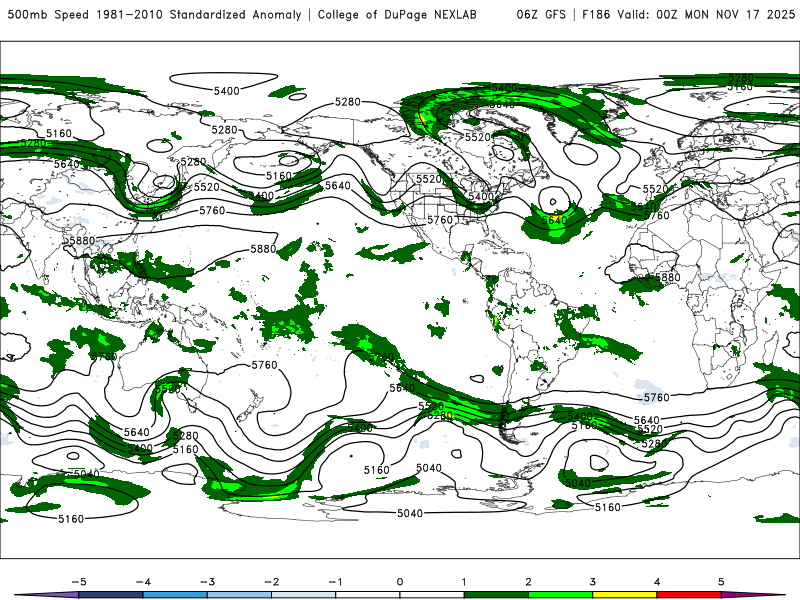Screen dimensions: 800x600
Task: Click the '5040' label along the bottom Antarctic contour
Action: [x=410, y=513]
